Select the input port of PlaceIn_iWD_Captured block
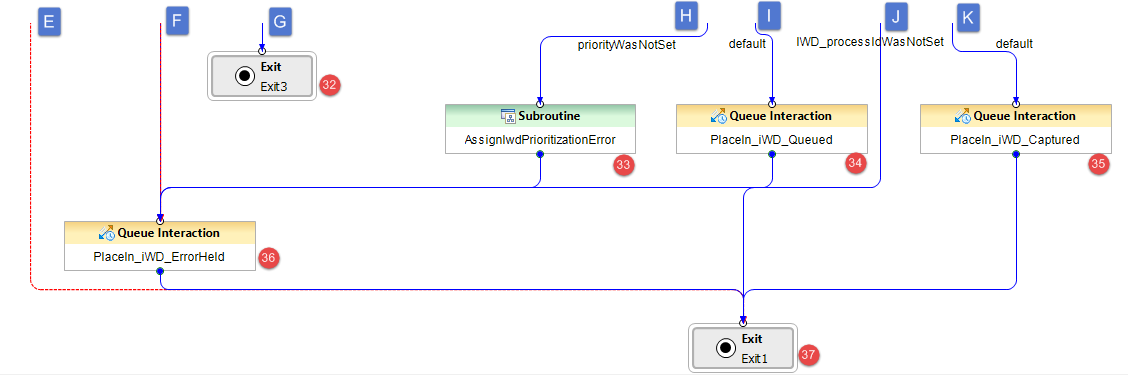The width and height of the screenshot is (1128, 375). 1016,104
